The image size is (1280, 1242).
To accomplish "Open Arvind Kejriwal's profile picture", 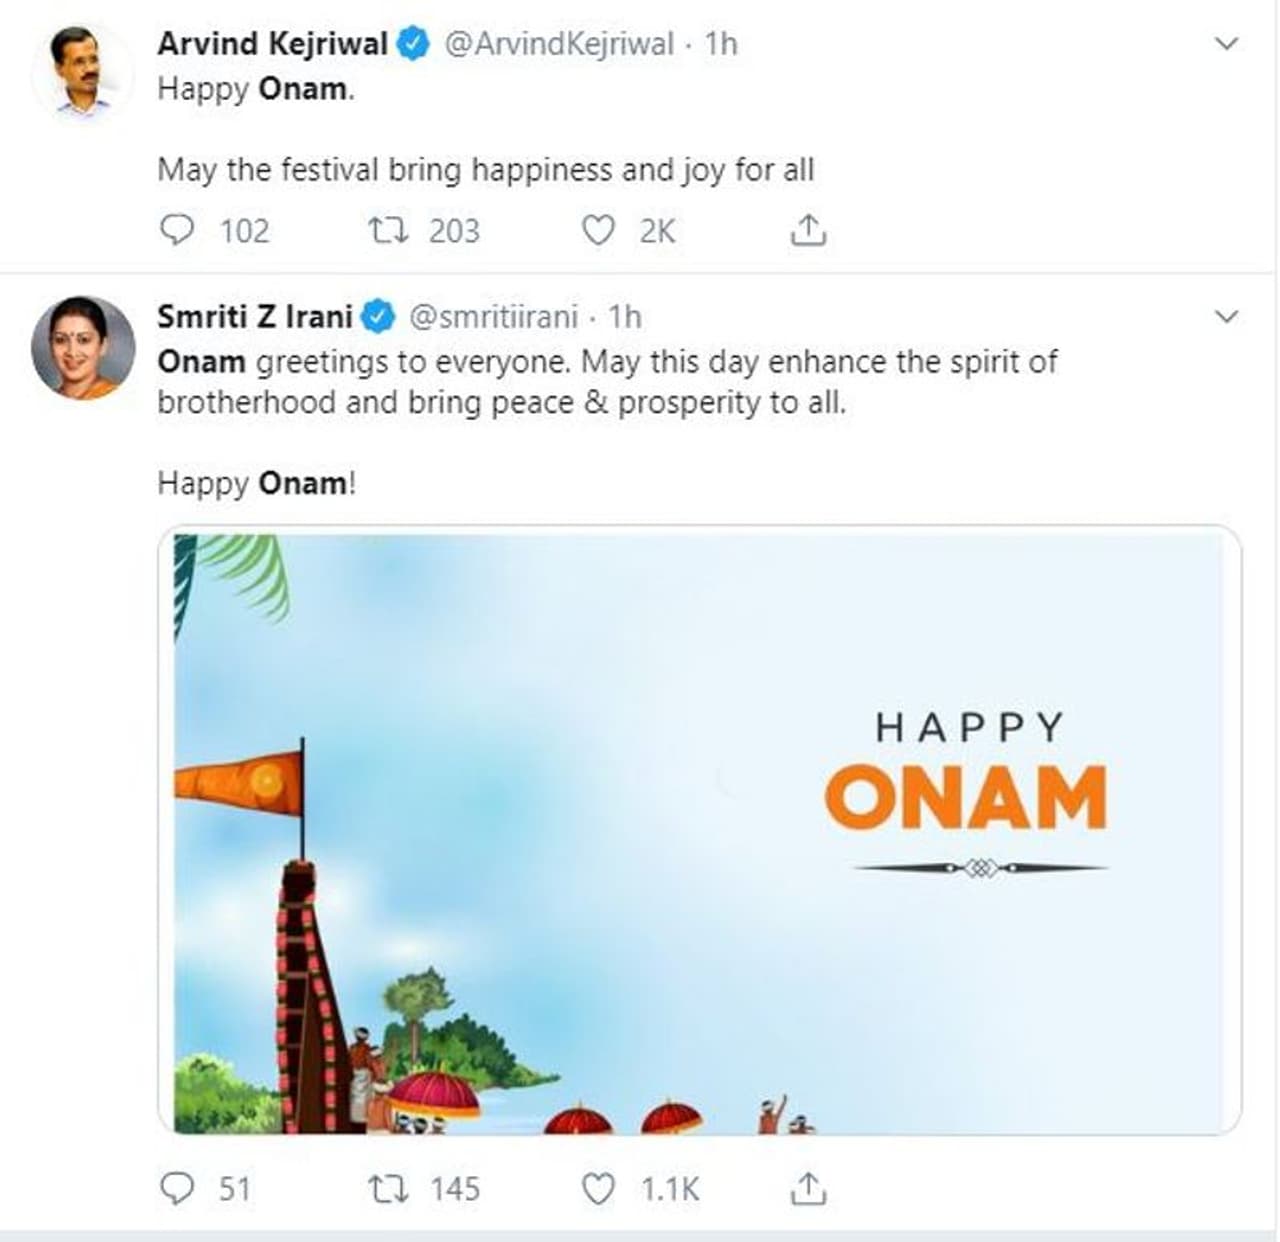I will (x=83, y=73).
